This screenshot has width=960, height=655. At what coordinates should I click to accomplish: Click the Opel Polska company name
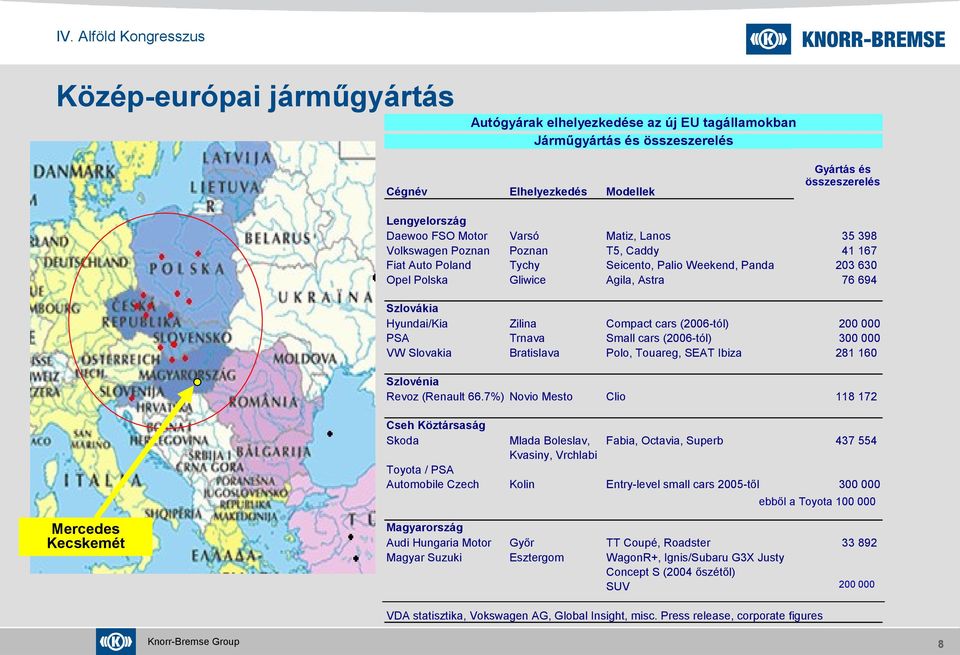[417, 280]
